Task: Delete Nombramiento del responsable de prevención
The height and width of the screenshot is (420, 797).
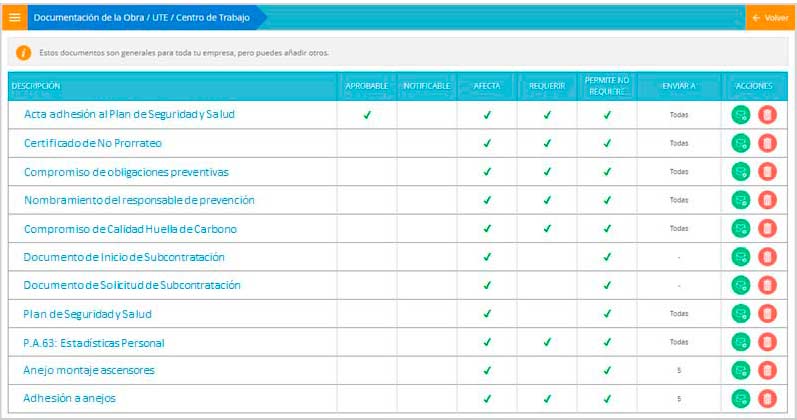Action: pos(768,200)
